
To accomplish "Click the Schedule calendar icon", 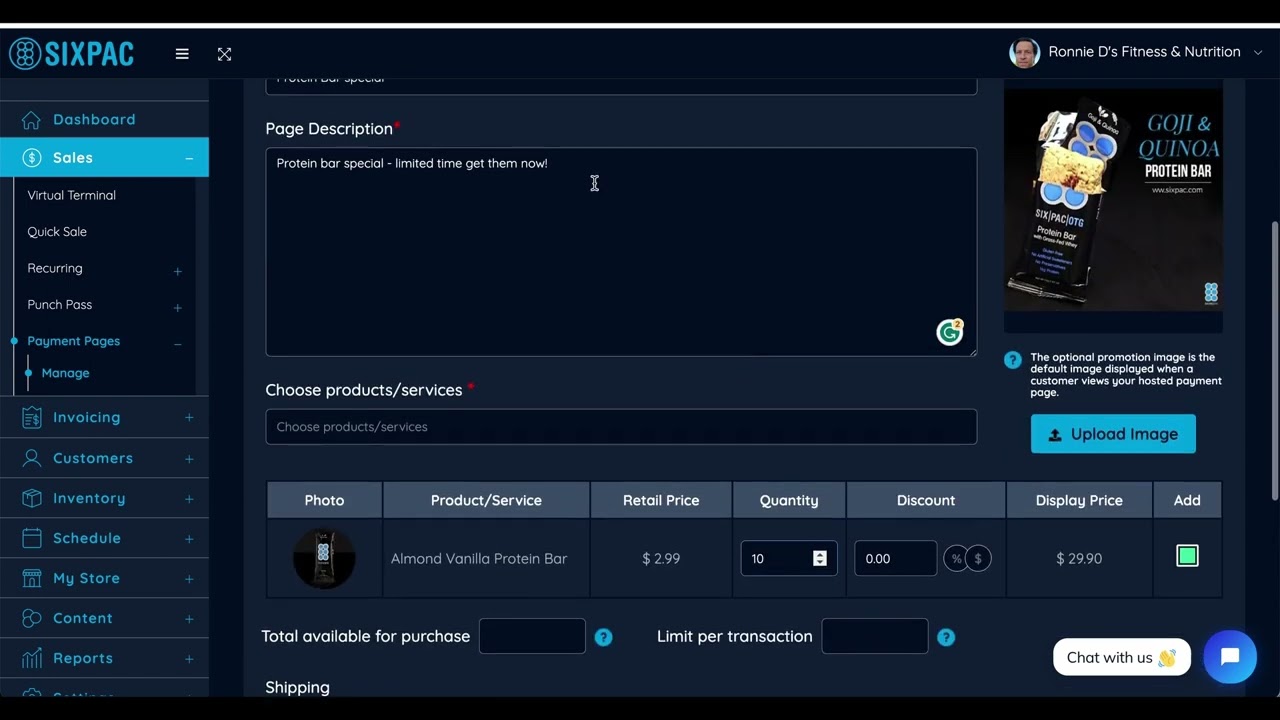I will click(x=32, y=538).
